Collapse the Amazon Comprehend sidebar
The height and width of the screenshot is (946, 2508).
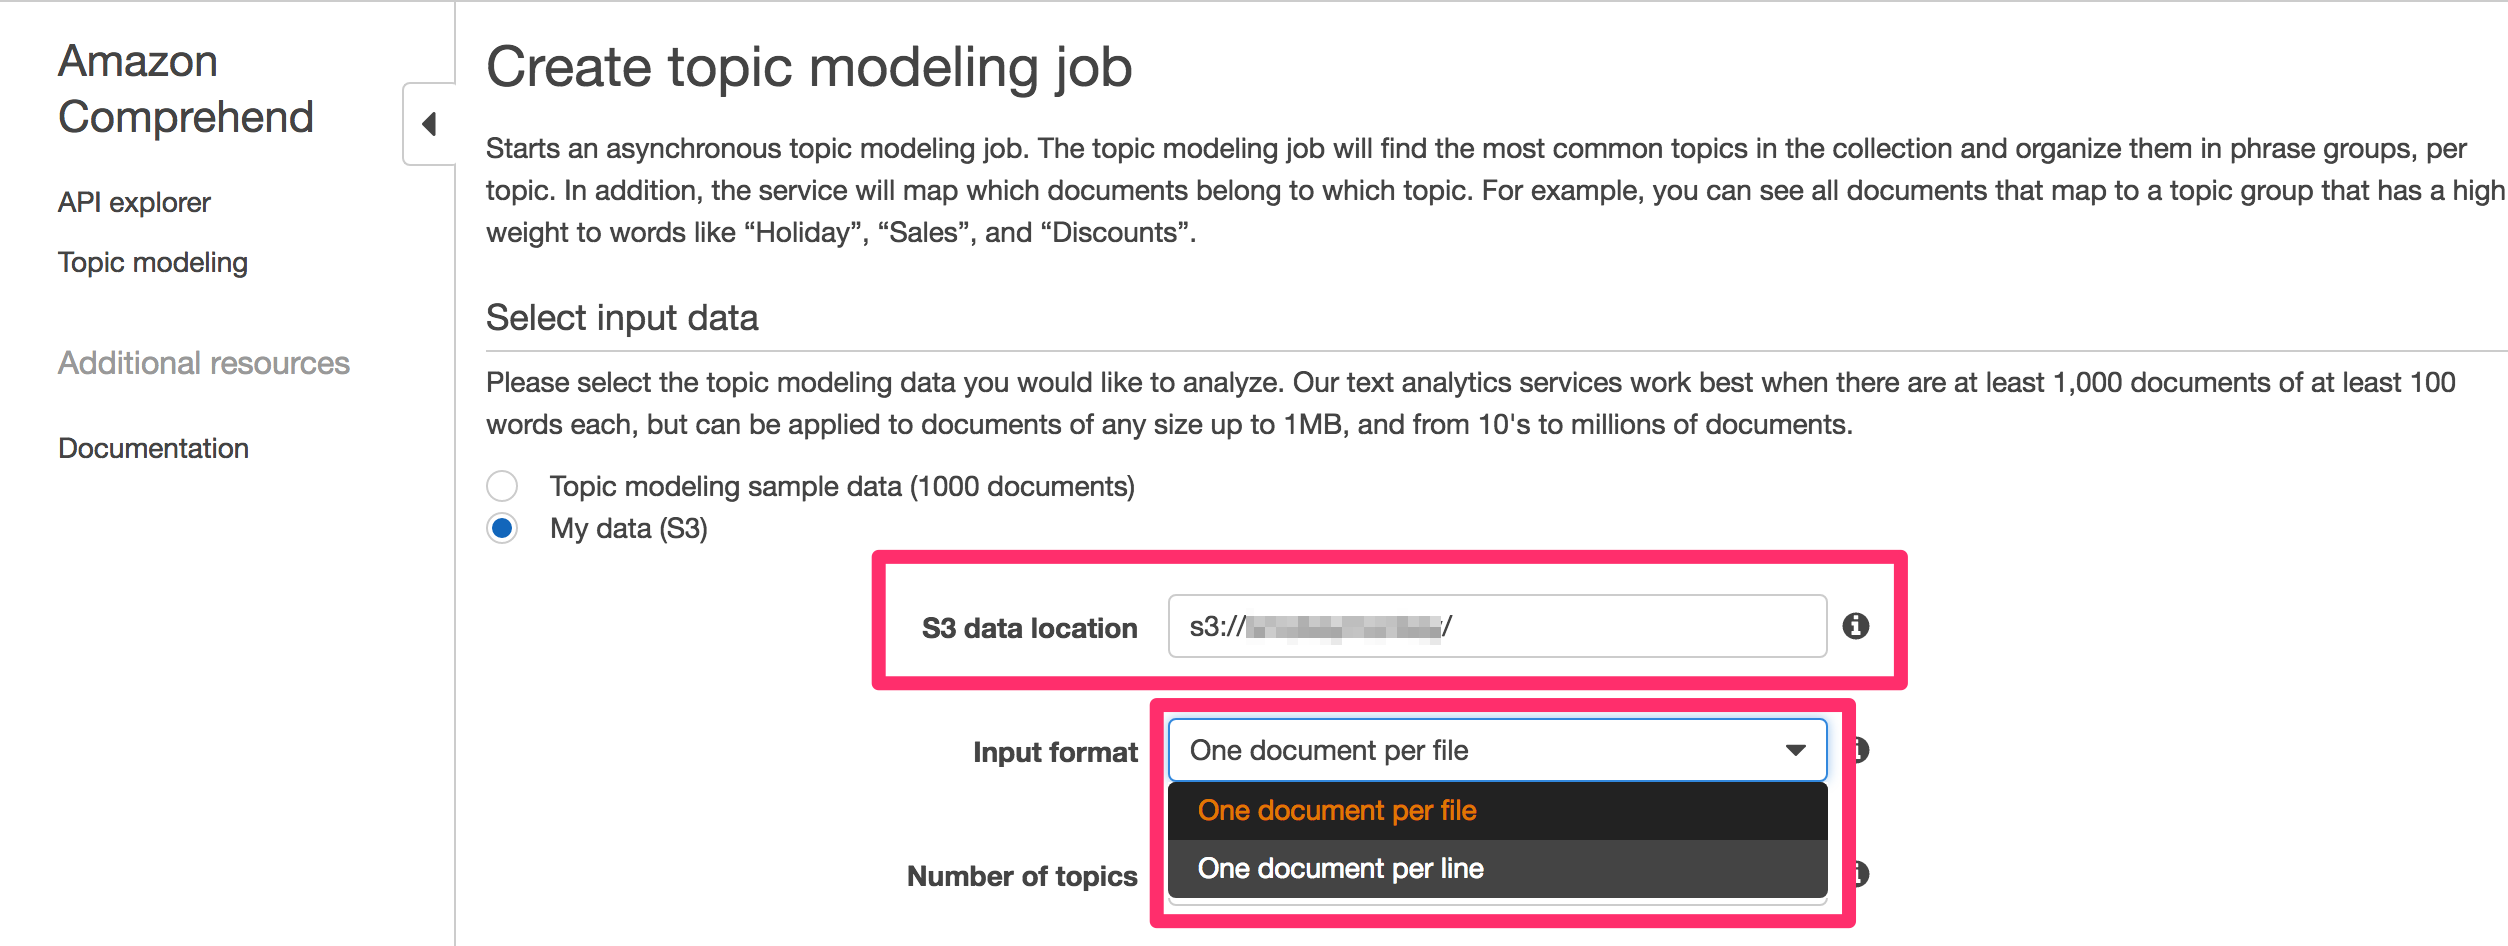[428, 123]
